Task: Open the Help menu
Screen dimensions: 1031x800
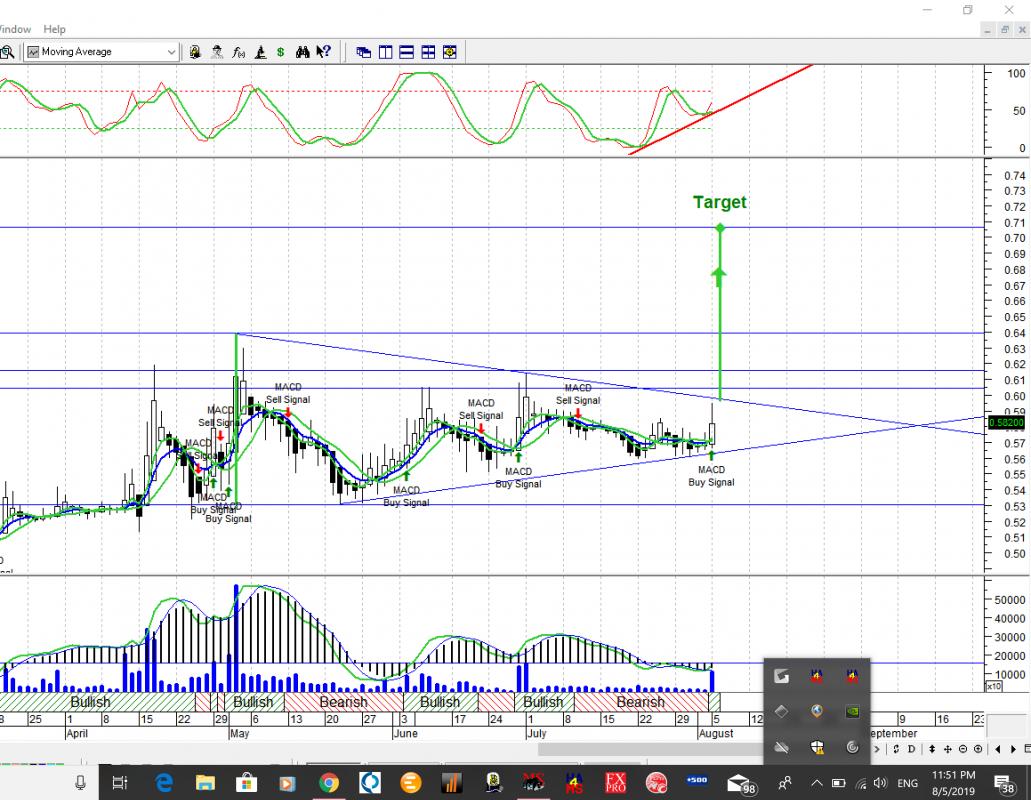Action: (x=55, y=29)
